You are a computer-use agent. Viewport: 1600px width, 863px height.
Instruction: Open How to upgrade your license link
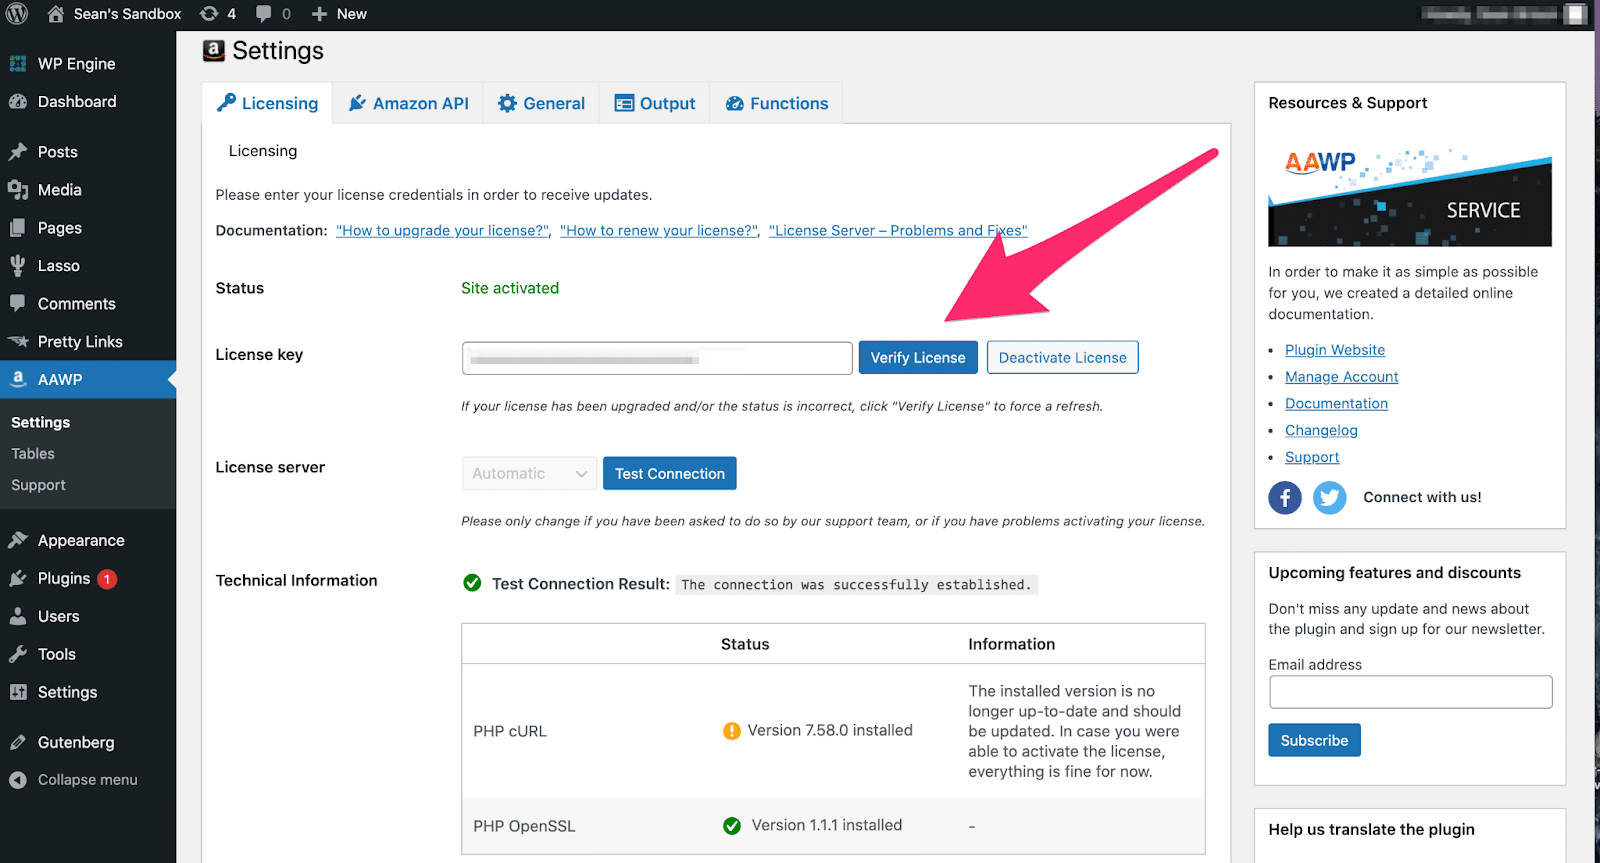pyautogui.click(x=443, y=231)
